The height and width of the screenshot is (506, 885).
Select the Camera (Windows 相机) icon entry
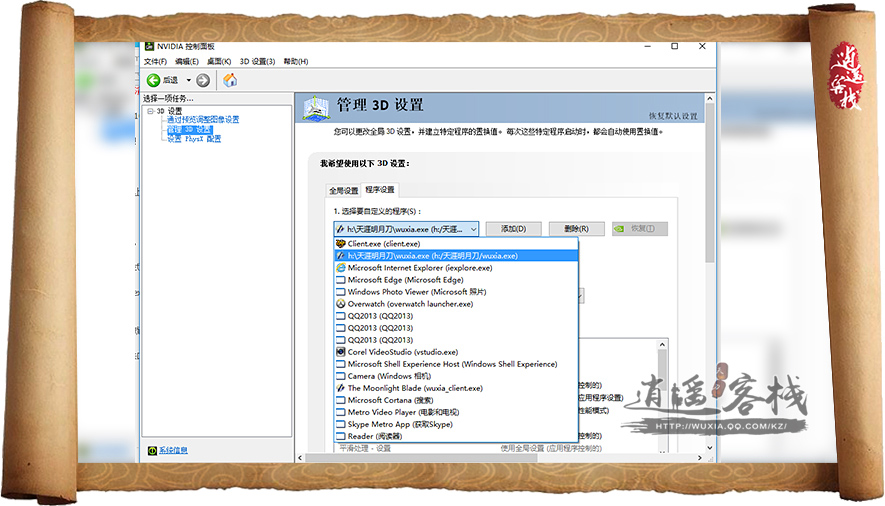click(340, 376)
